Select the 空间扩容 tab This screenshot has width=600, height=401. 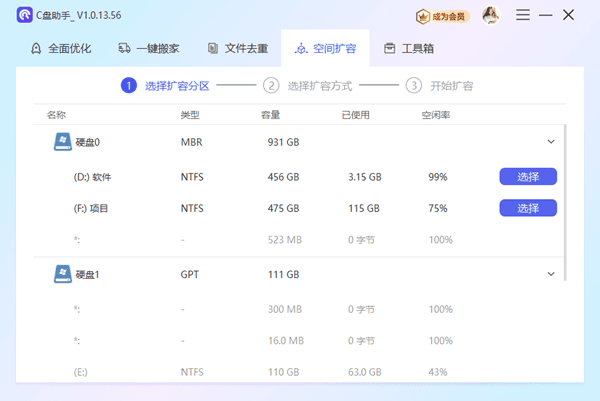[325, 48]
